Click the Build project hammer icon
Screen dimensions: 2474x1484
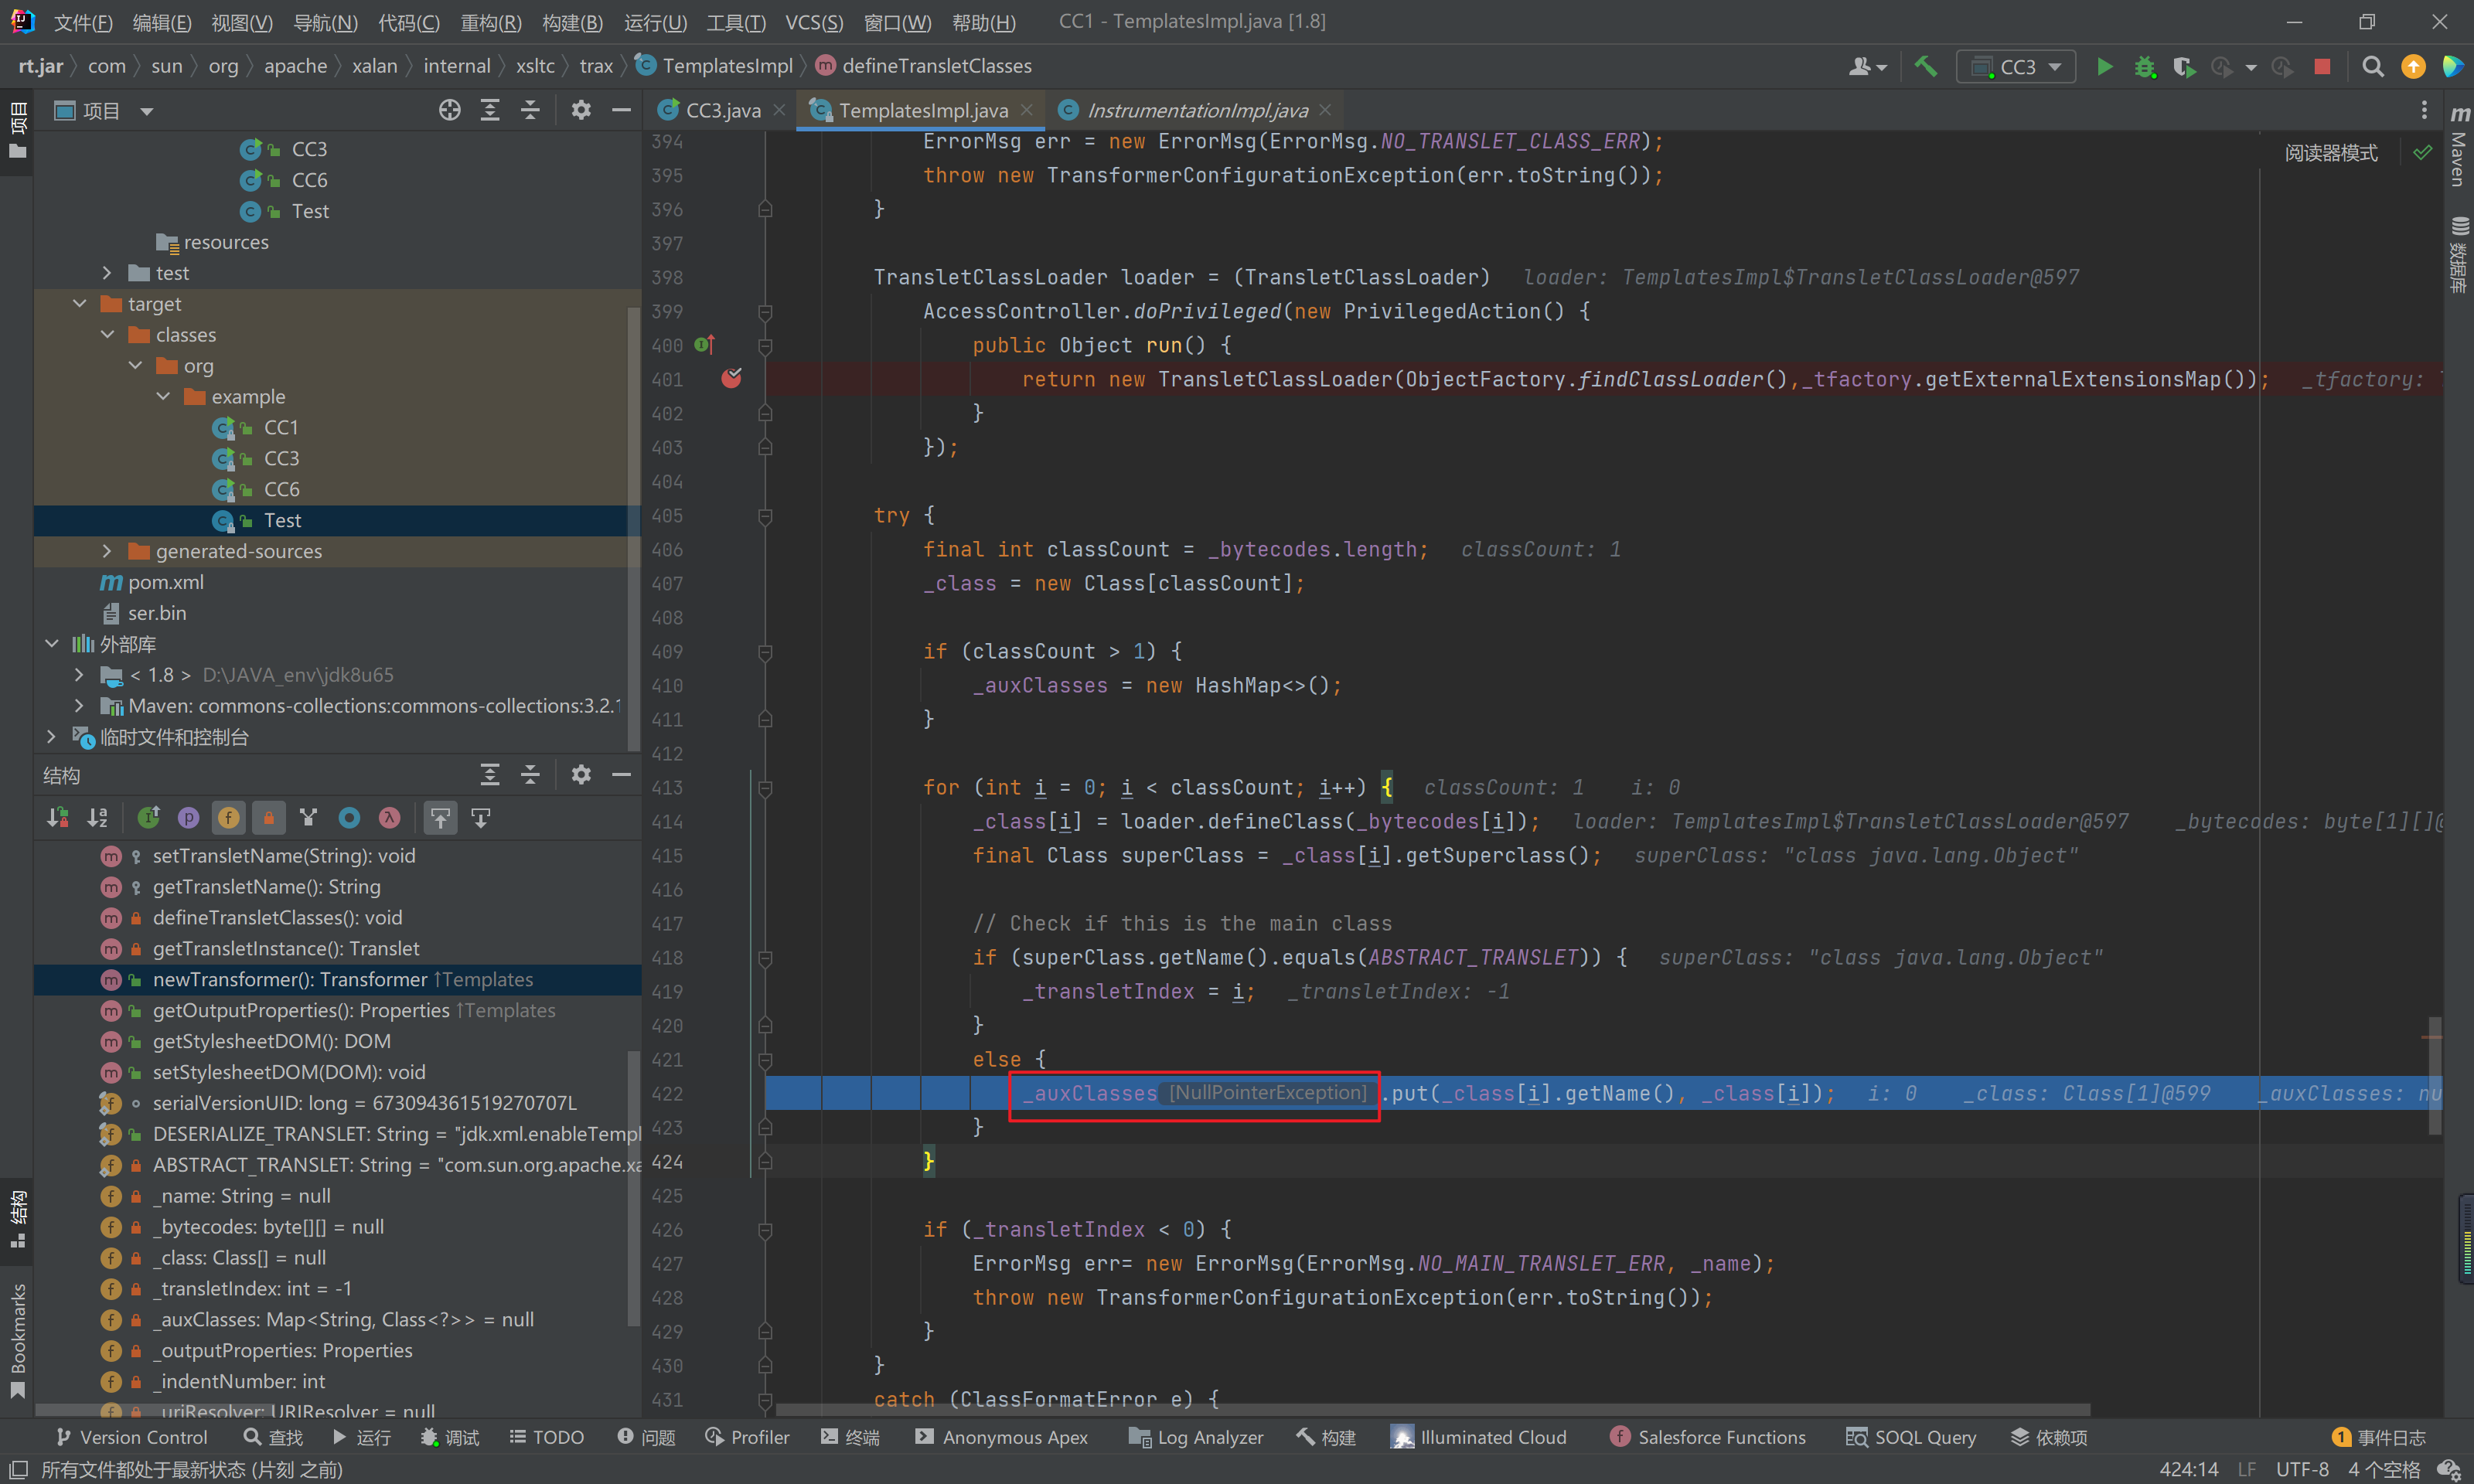[x=1925, y=67]
